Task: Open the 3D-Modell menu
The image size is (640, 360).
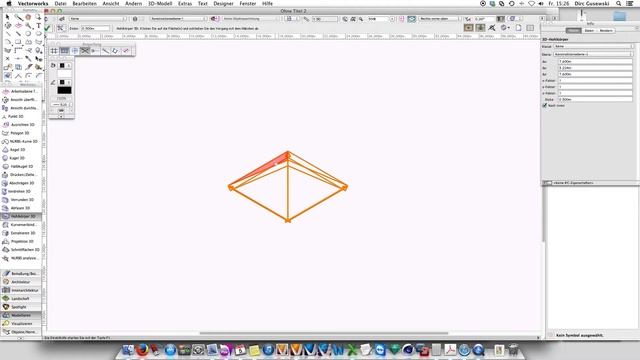Action: [x=160, y=3]
